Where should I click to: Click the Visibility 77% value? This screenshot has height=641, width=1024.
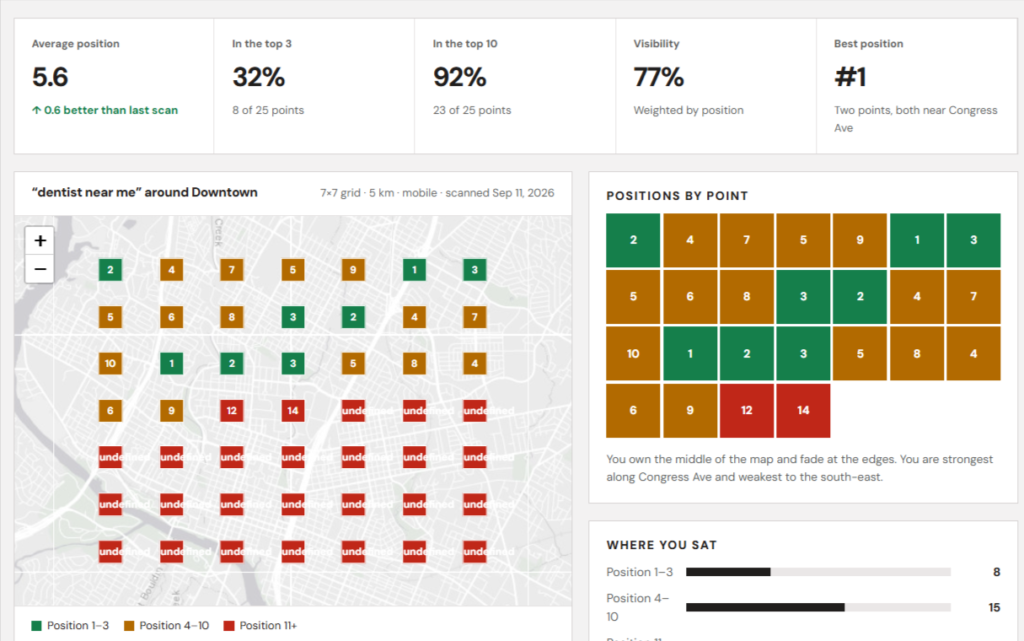(x=659, y=77)
